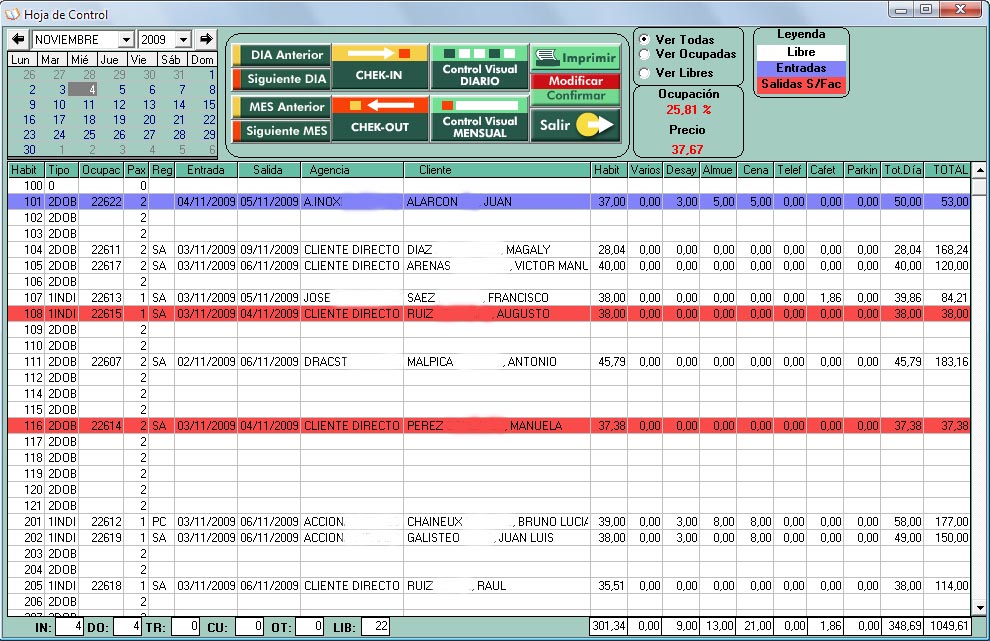Screen dimensions: 990x641
Task: Start a CHEK-OUT
Action: 379,118
